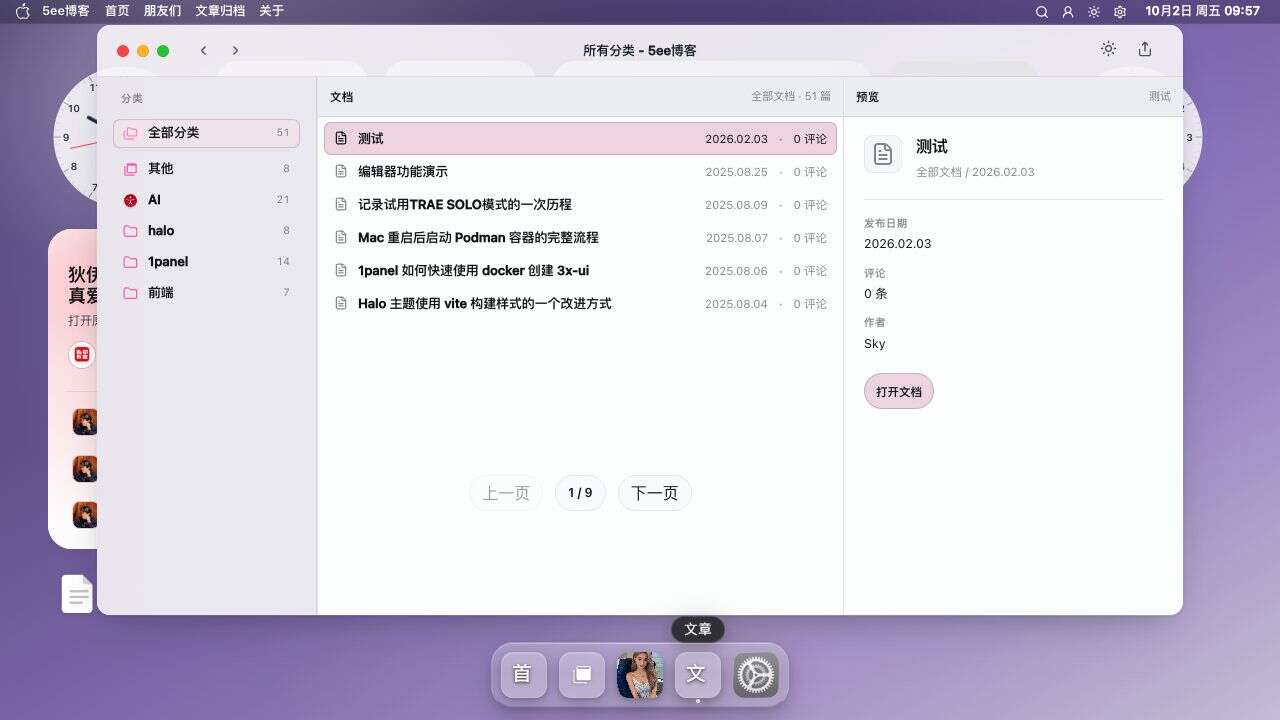Toggle brightness sun icon in menu bar
The image size is (1280, 720).
click(1094, 12)
